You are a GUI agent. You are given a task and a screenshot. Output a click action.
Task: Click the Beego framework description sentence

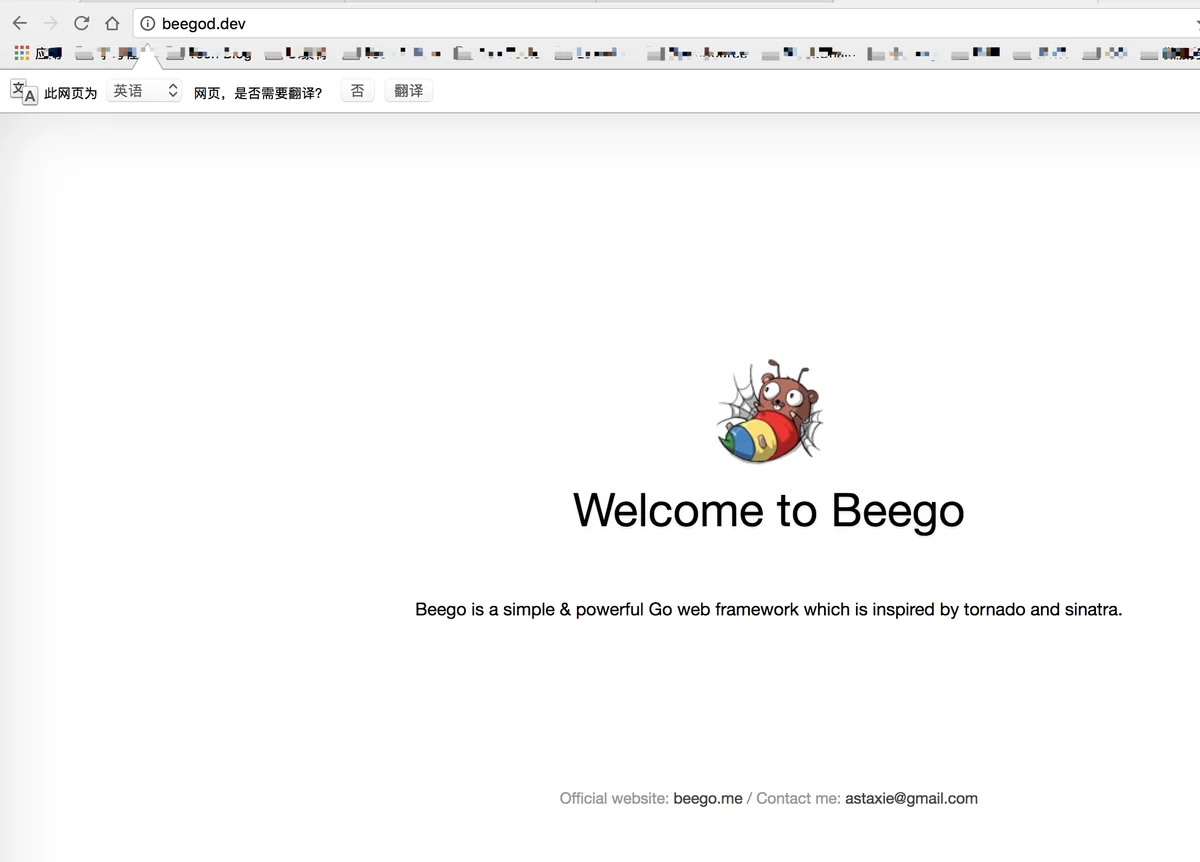769,609
